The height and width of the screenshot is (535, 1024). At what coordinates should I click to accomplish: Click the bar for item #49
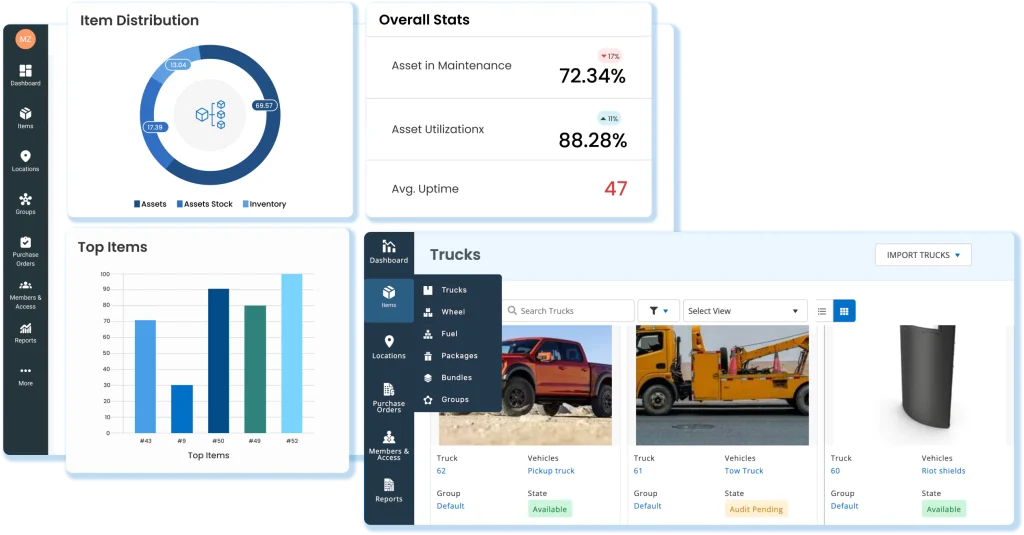click(x=255, y=369)
